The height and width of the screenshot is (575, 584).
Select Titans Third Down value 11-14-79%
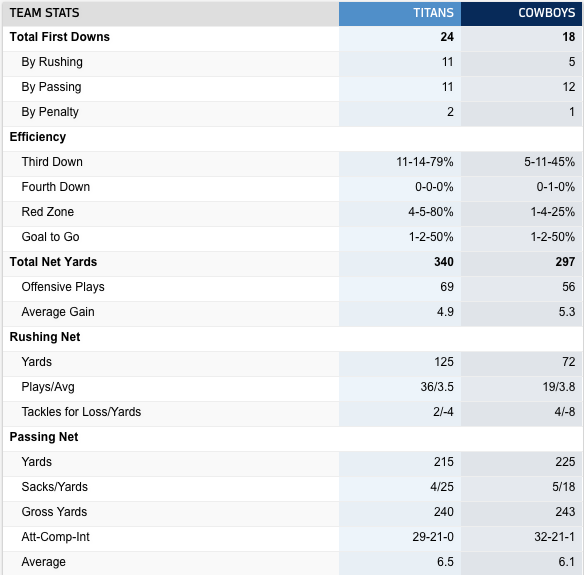tap(425, 162)
